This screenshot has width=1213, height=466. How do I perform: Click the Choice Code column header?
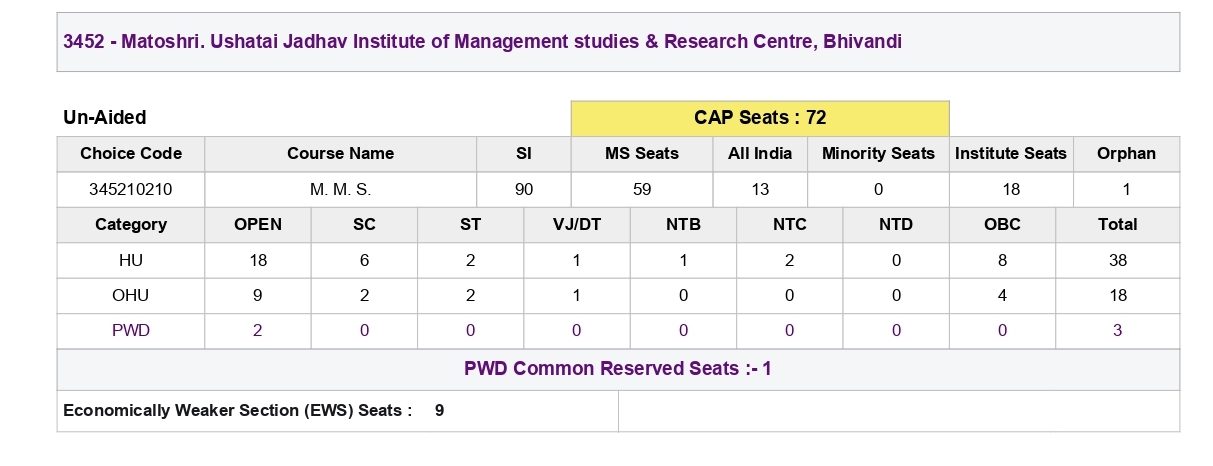pos(131,154)
